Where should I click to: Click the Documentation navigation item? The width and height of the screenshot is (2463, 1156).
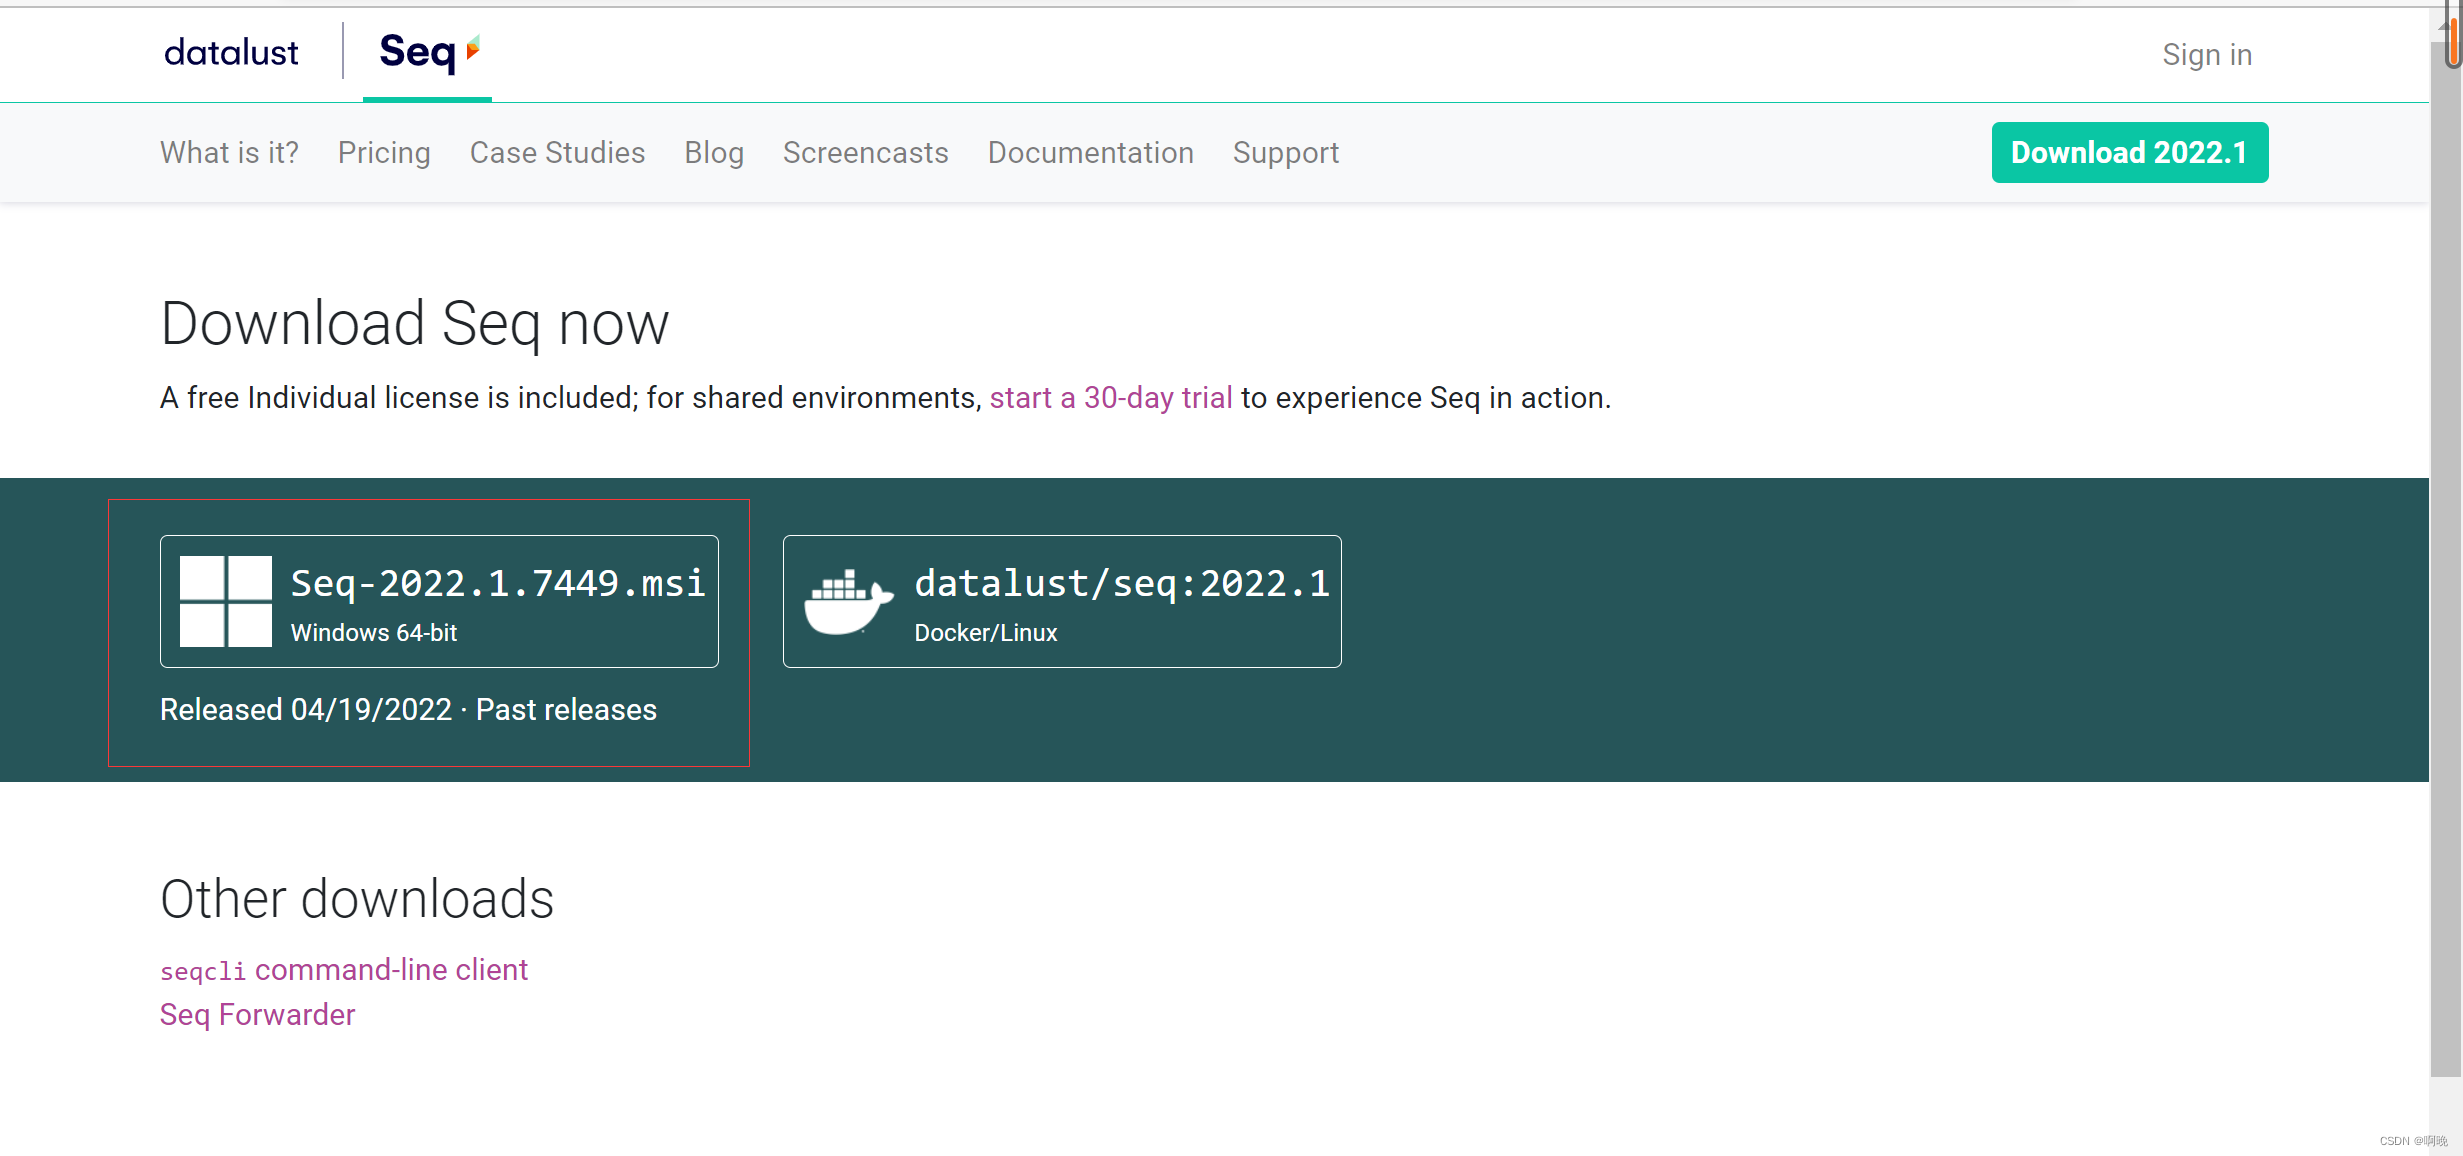coord(1090,152)
